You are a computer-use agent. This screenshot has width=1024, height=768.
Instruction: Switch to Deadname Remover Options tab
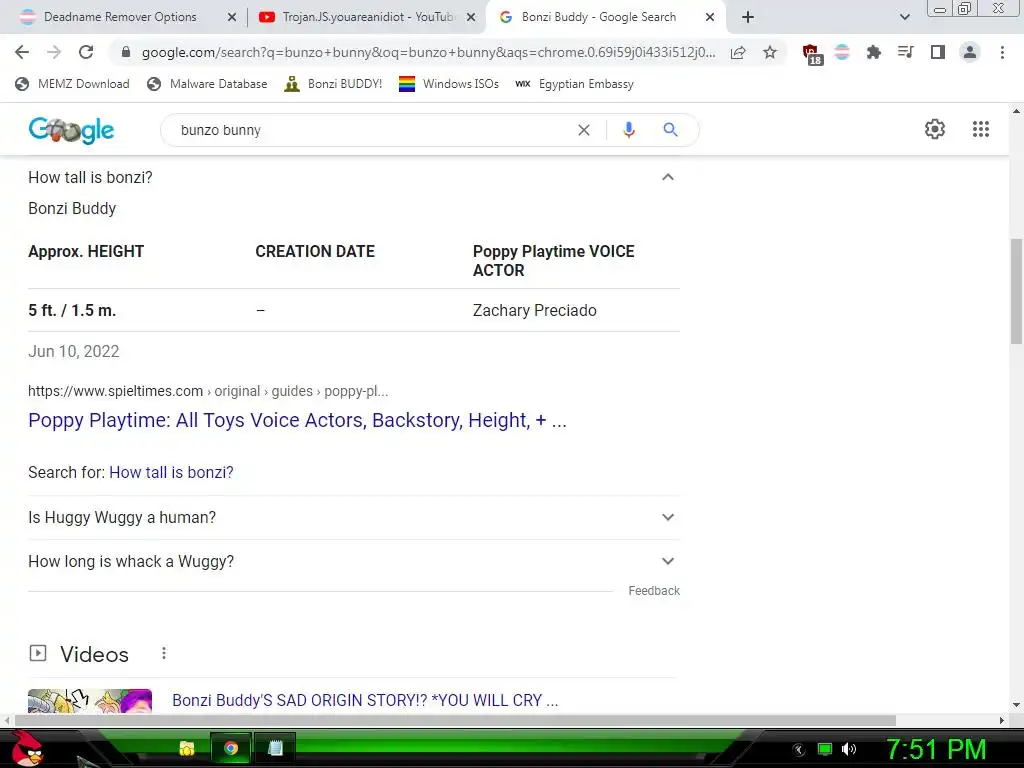(x=121, y=17)
